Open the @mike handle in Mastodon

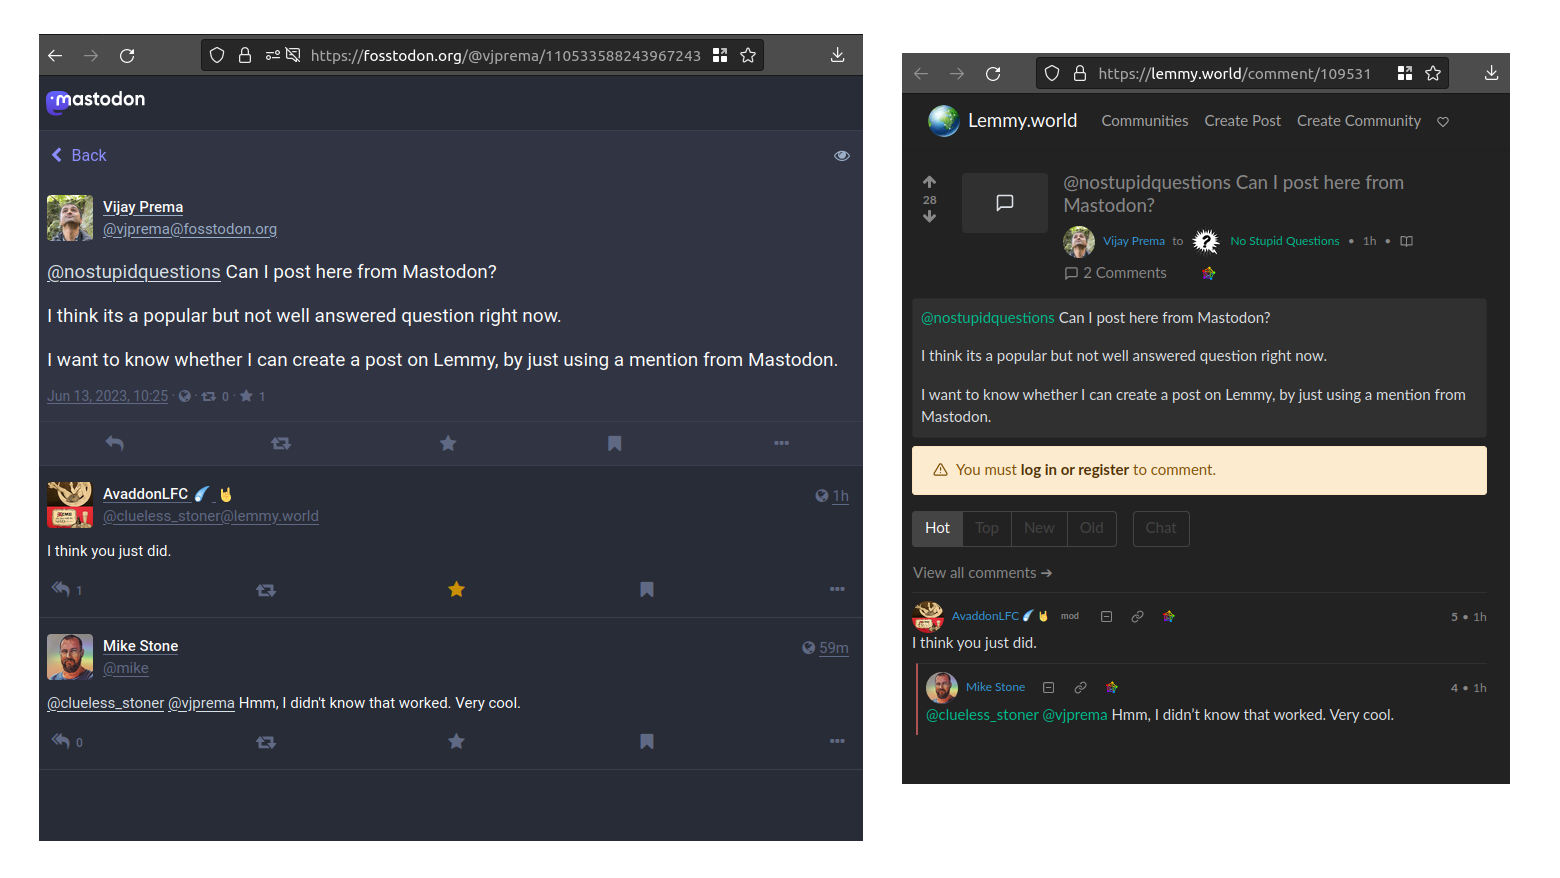coord(126,668)
